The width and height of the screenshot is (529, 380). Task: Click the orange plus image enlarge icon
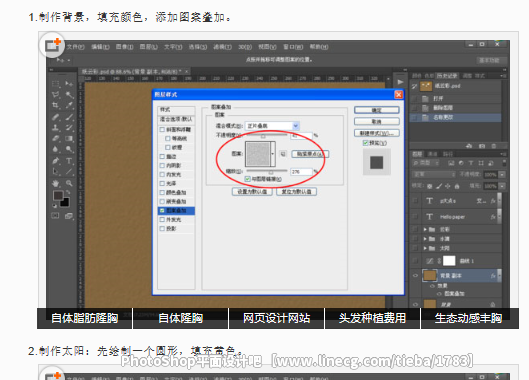point(52,45)
